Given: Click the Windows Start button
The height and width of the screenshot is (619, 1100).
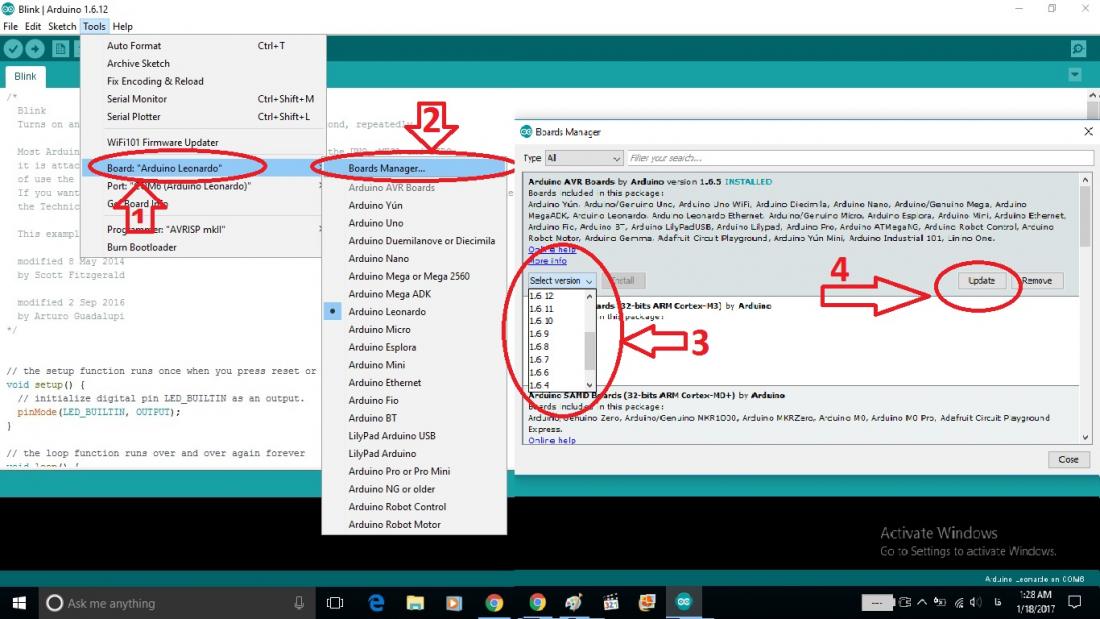Looking at the screenshot, I should (19, 602).
